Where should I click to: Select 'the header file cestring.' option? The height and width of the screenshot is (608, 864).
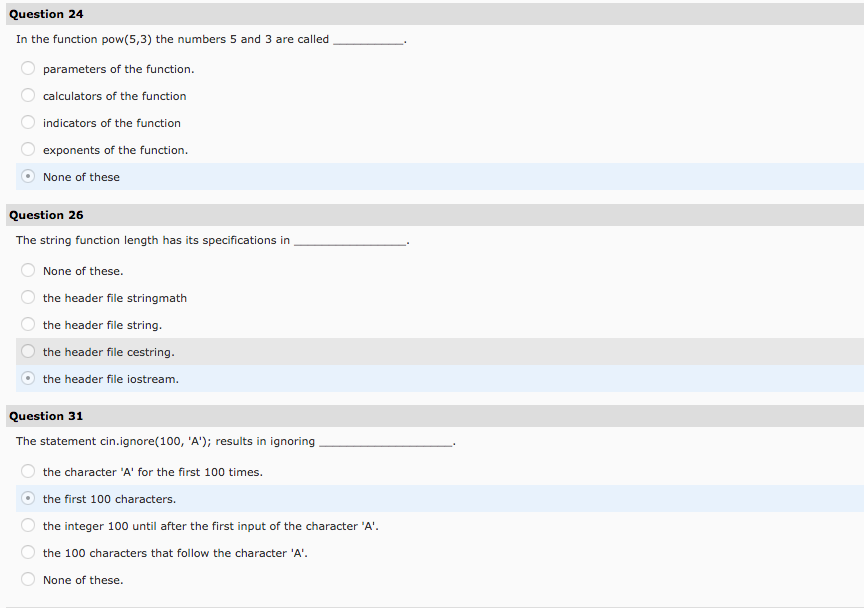coord(27,351)
